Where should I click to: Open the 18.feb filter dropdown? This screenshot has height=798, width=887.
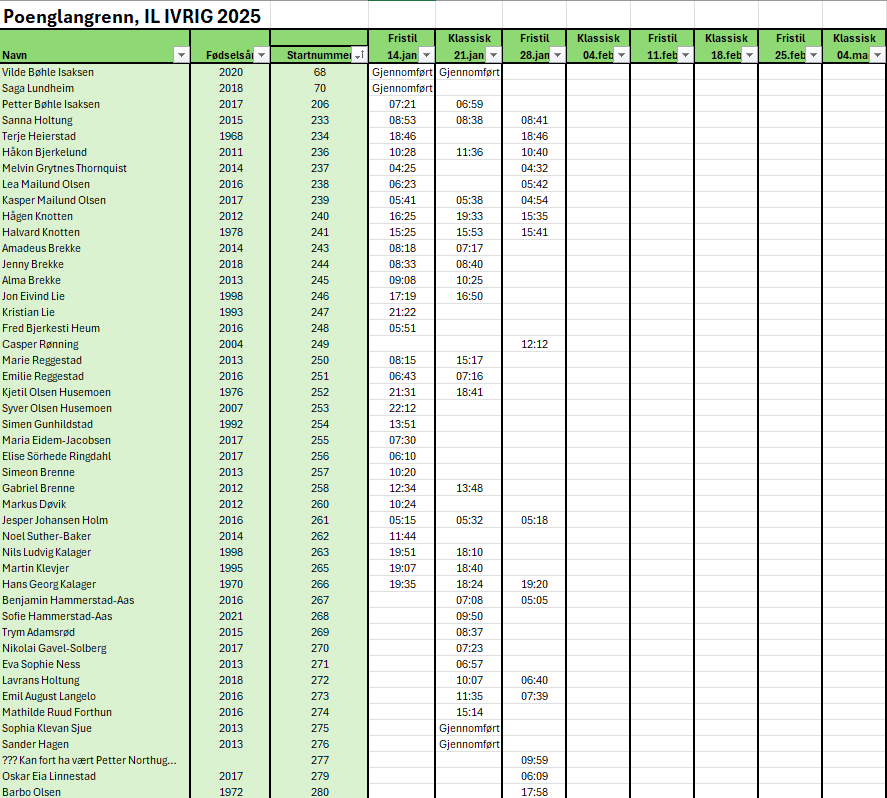pyautogui.click(x=748, y=56)
